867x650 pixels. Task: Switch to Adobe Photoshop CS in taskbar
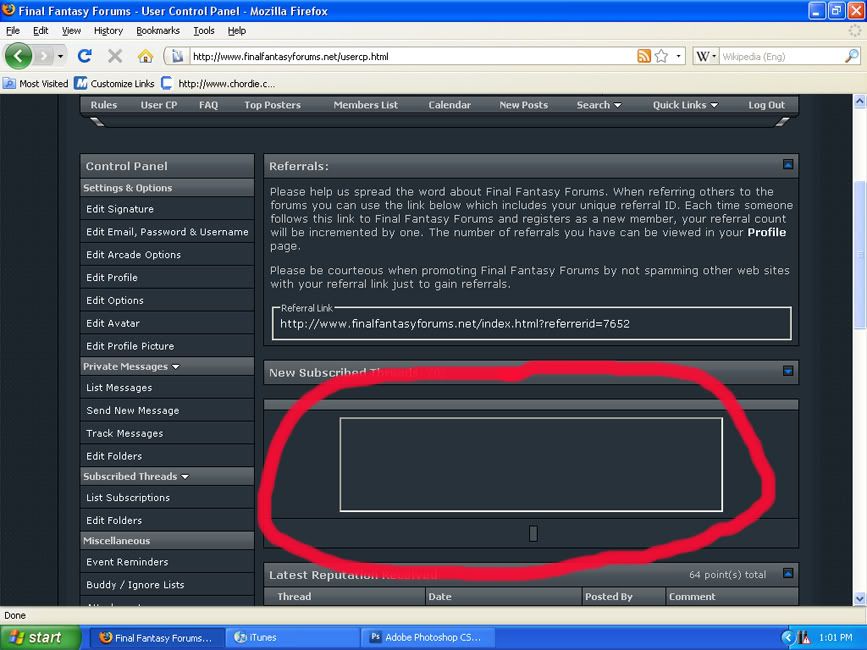426,637
